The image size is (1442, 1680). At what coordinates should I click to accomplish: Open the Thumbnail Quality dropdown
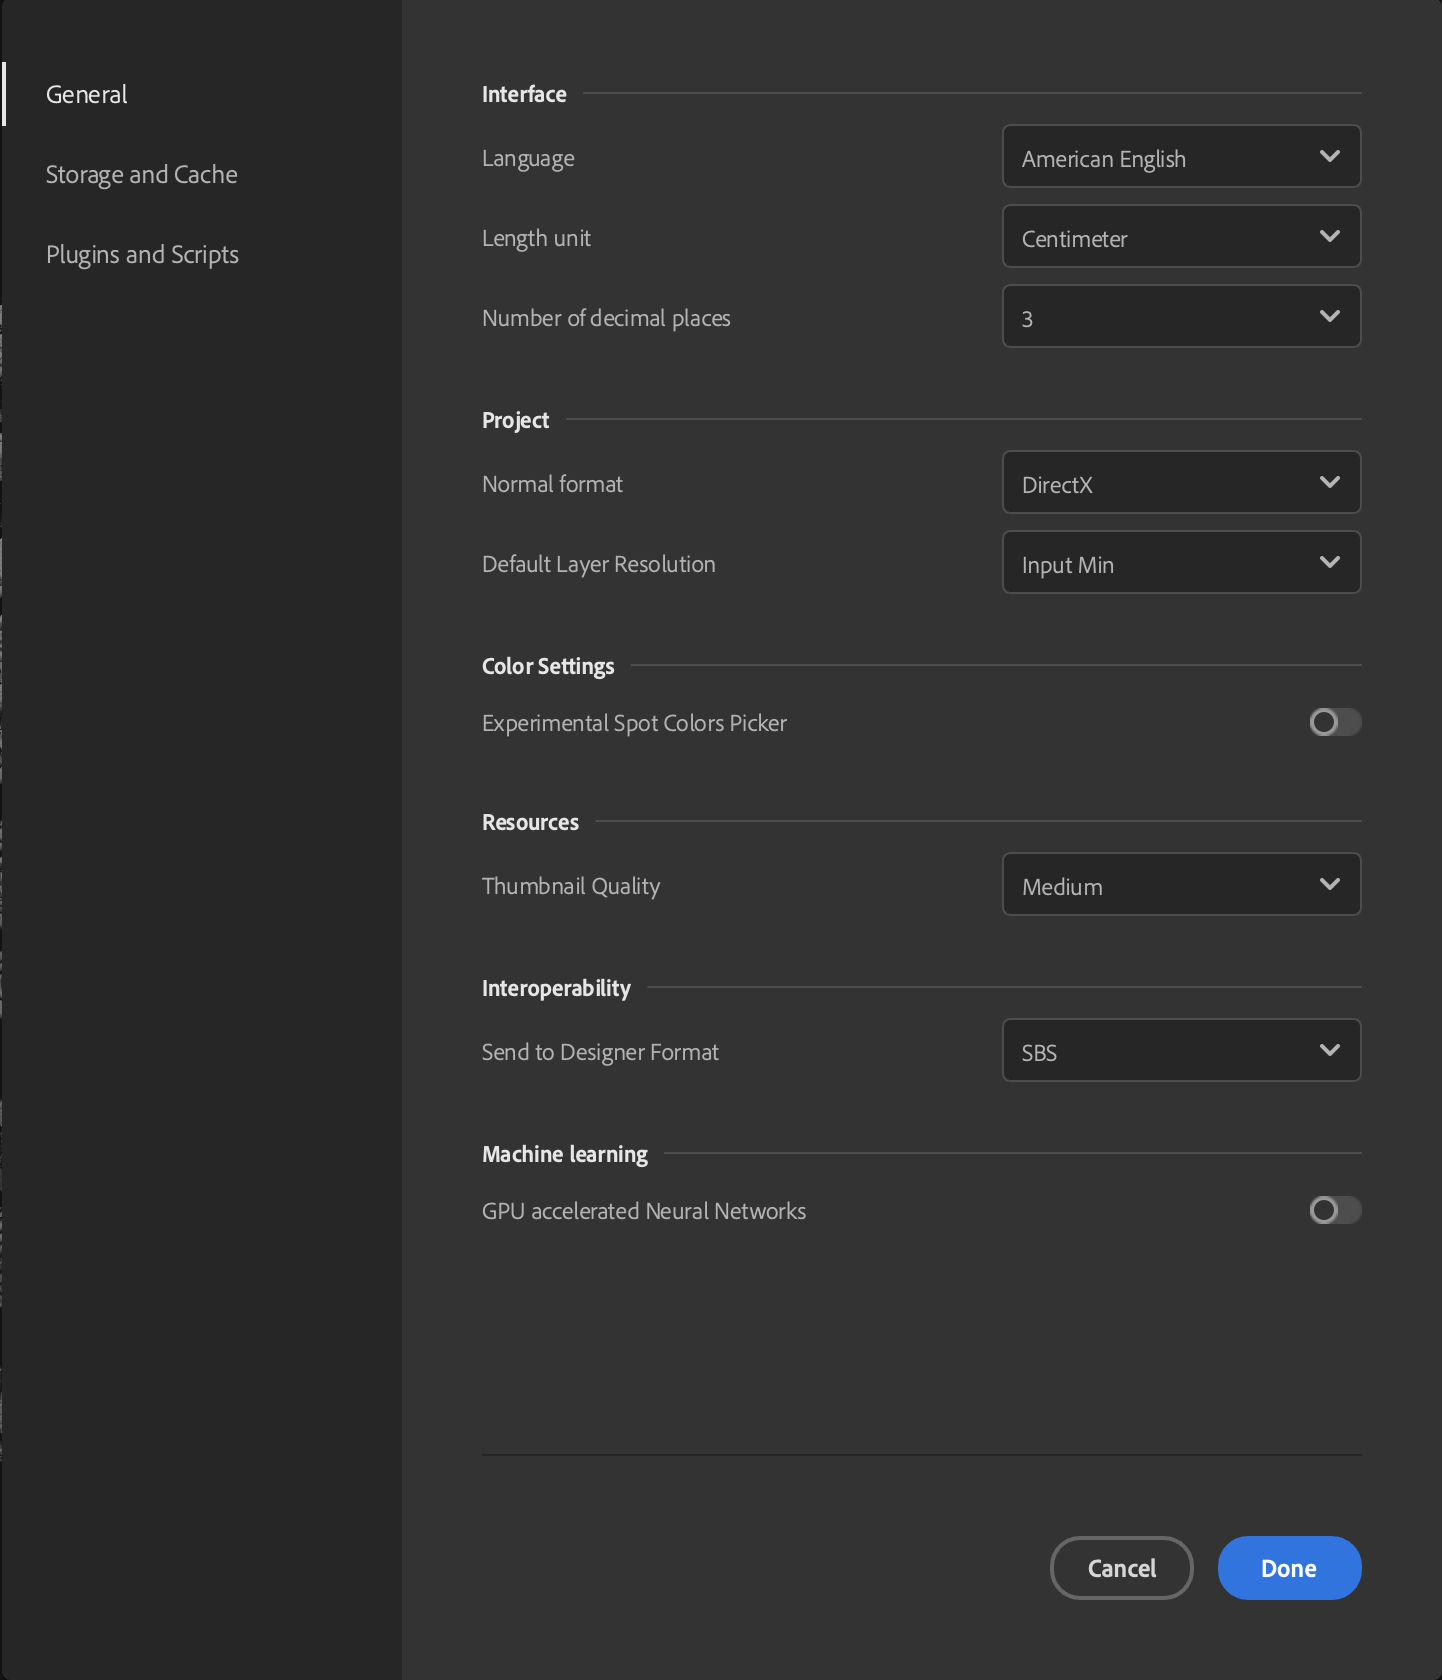click(x=1180, y=885)
